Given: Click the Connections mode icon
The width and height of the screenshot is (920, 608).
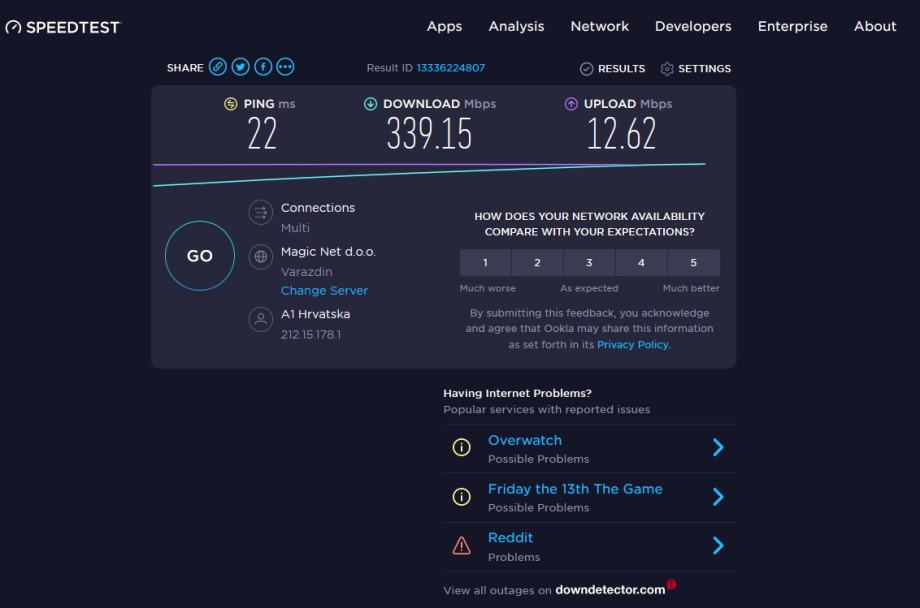Looking at the screenshot, I should (x=261, y=212).
